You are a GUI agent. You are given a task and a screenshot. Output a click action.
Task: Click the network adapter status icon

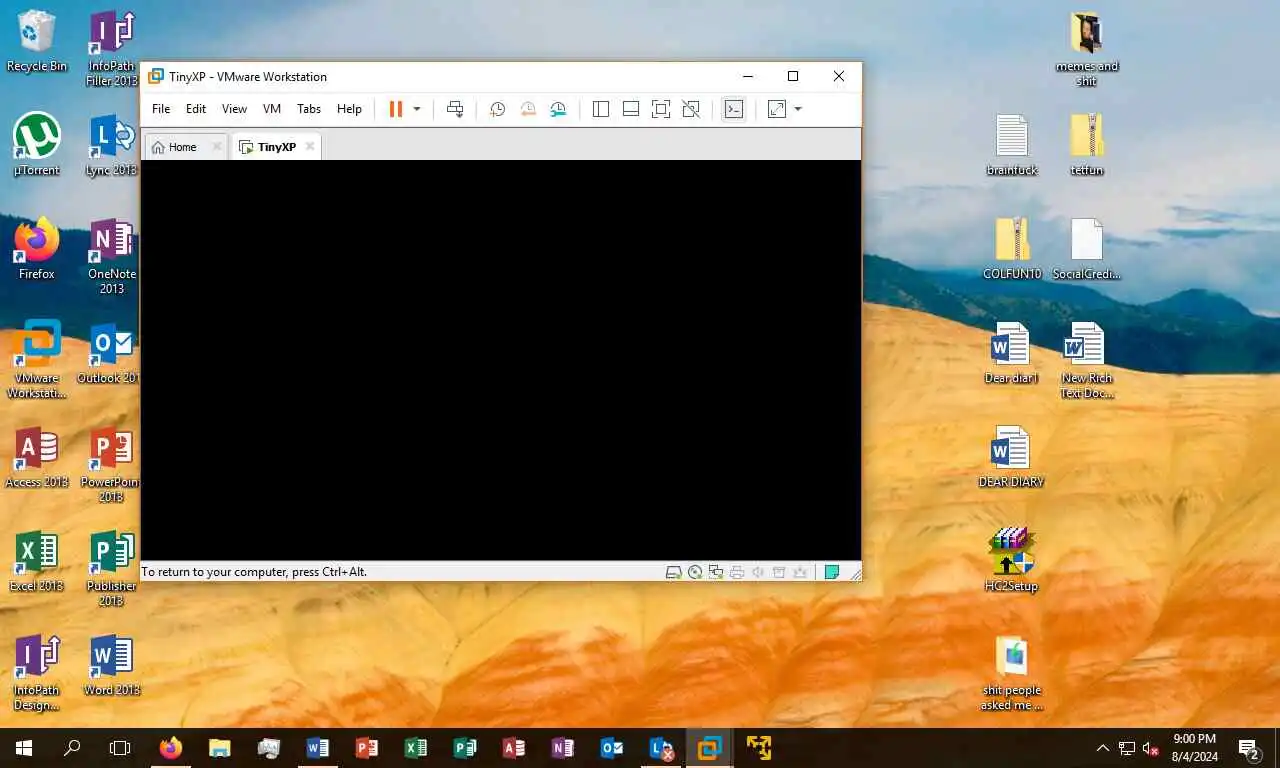[716, 572]
